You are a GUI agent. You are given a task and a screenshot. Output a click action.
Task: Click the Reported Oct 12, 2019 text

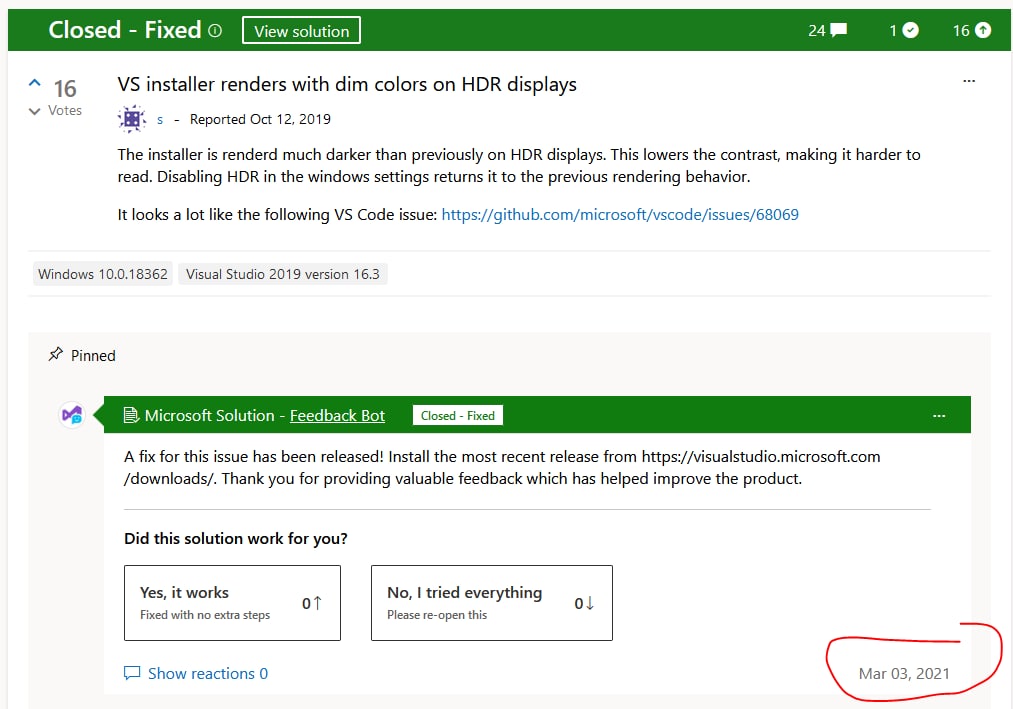pyautogui.click(x=260, y=120)
